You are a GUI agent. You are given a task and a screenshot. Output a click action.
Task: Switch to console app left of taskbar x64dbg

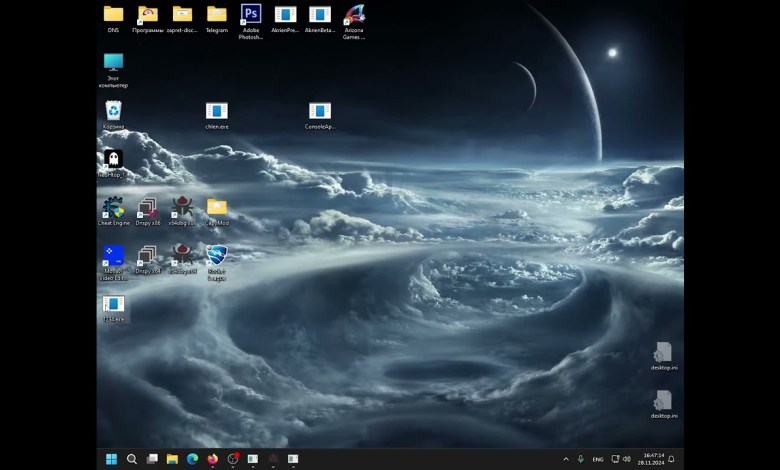pos(253,459)
